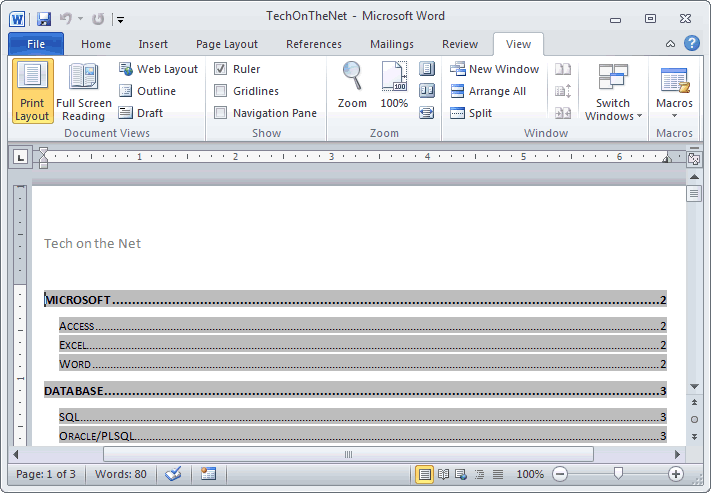Click Arrange All windows

tap(488, 91)
